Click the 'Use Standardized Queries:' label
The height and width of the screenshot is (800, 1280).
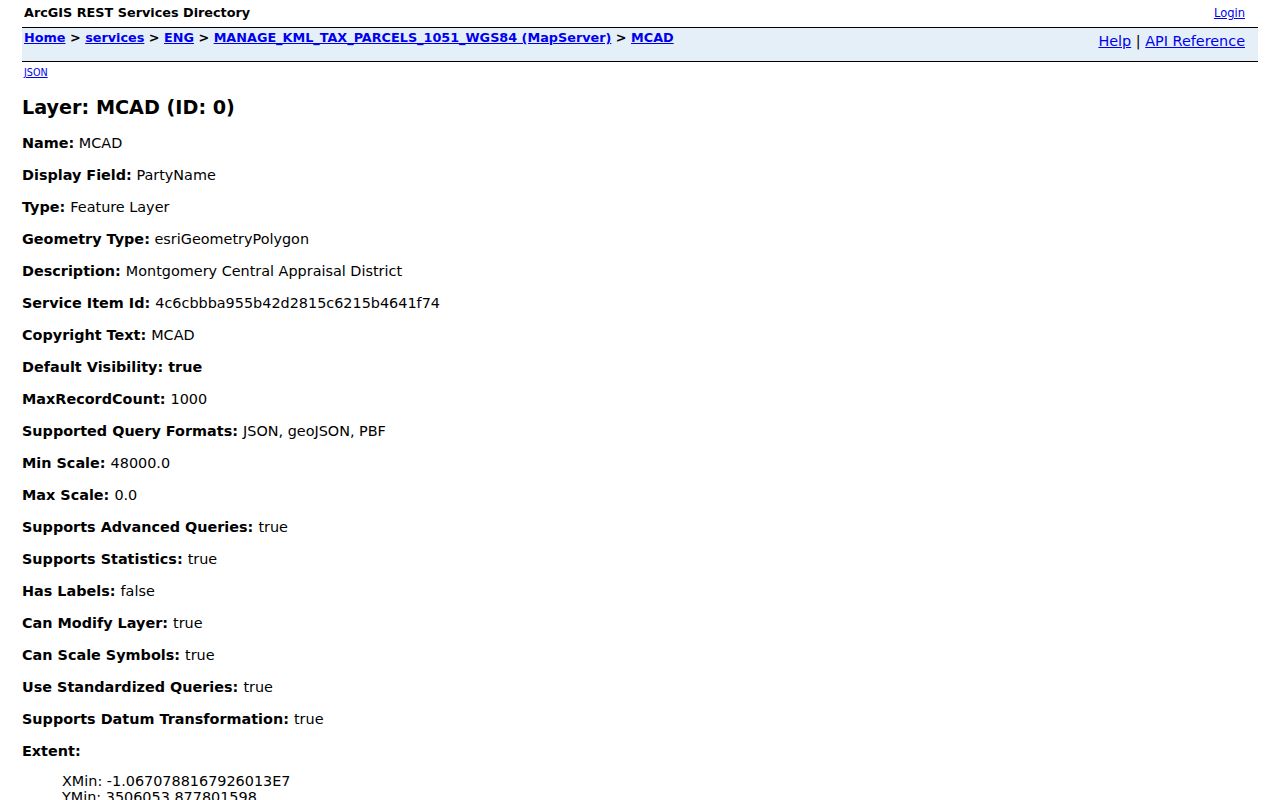coord(130,687)
